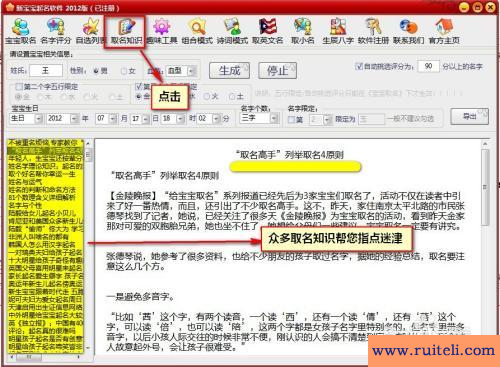
Task: Open the month 07 dropdown
Action: click(113, 119)
